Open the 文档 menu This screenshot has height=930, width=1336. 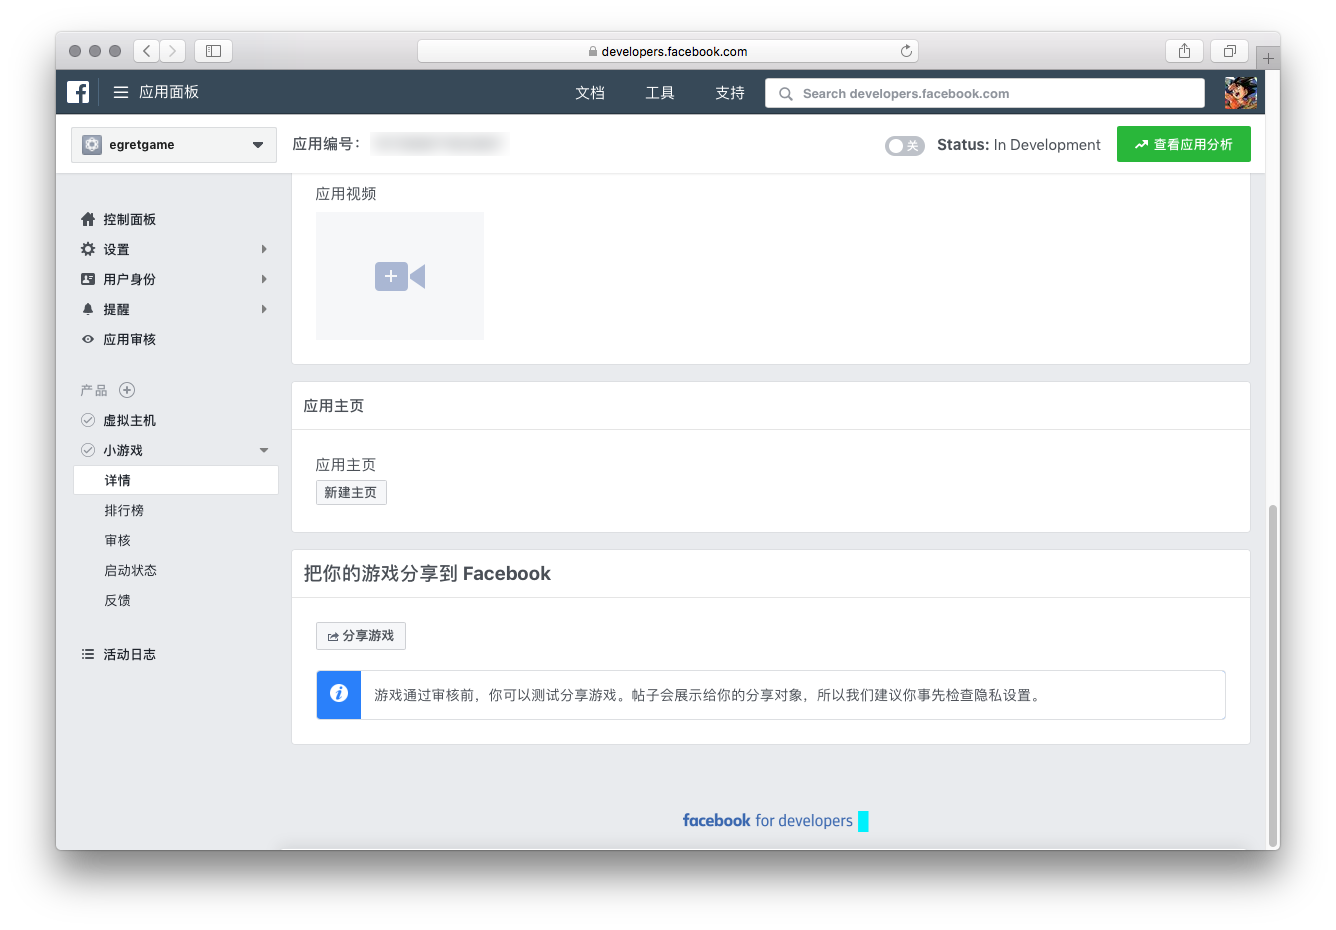tap(590, 93)
